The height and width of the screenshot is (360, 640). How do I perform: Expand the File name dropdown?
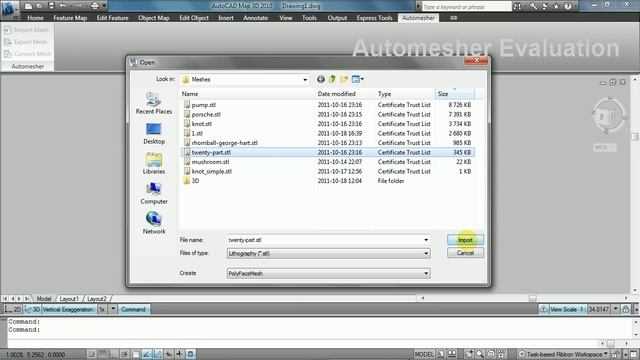point(426,240)
